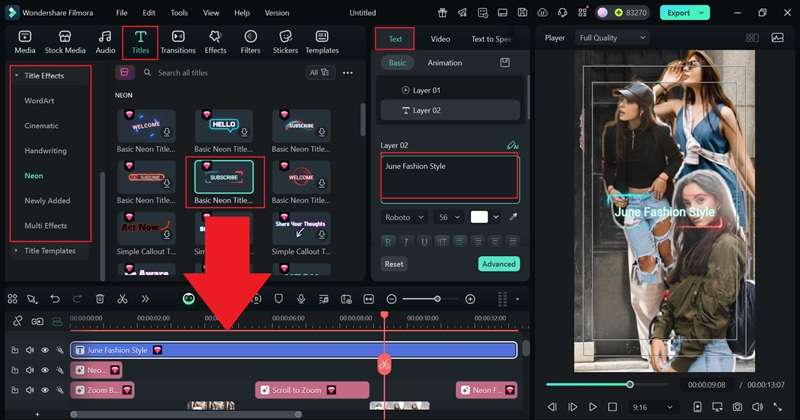Open the Edit menu
The image size is (800, 420).
pyautogui.click(x=149, y=13)
